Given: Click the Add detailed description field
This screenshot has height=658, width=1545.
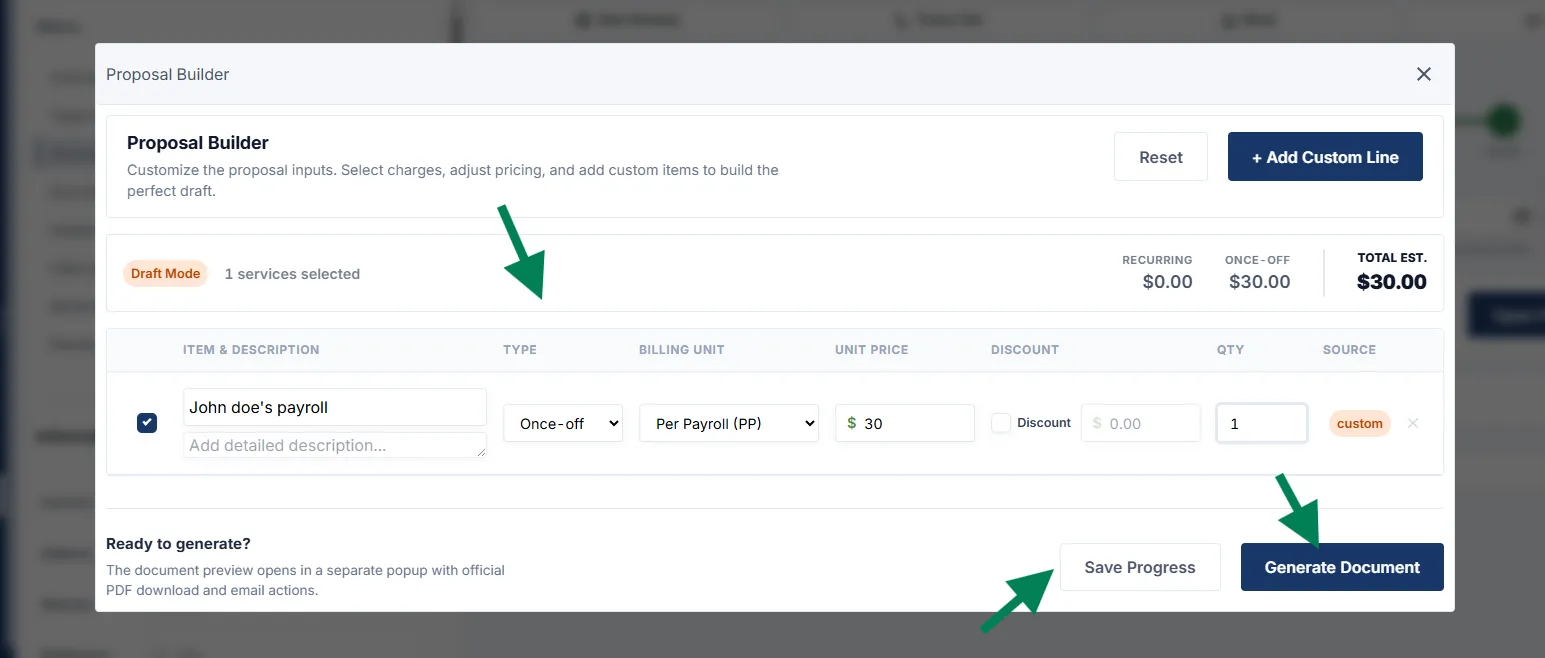Looking at the screenshot, I should click(x=335, y=445).
